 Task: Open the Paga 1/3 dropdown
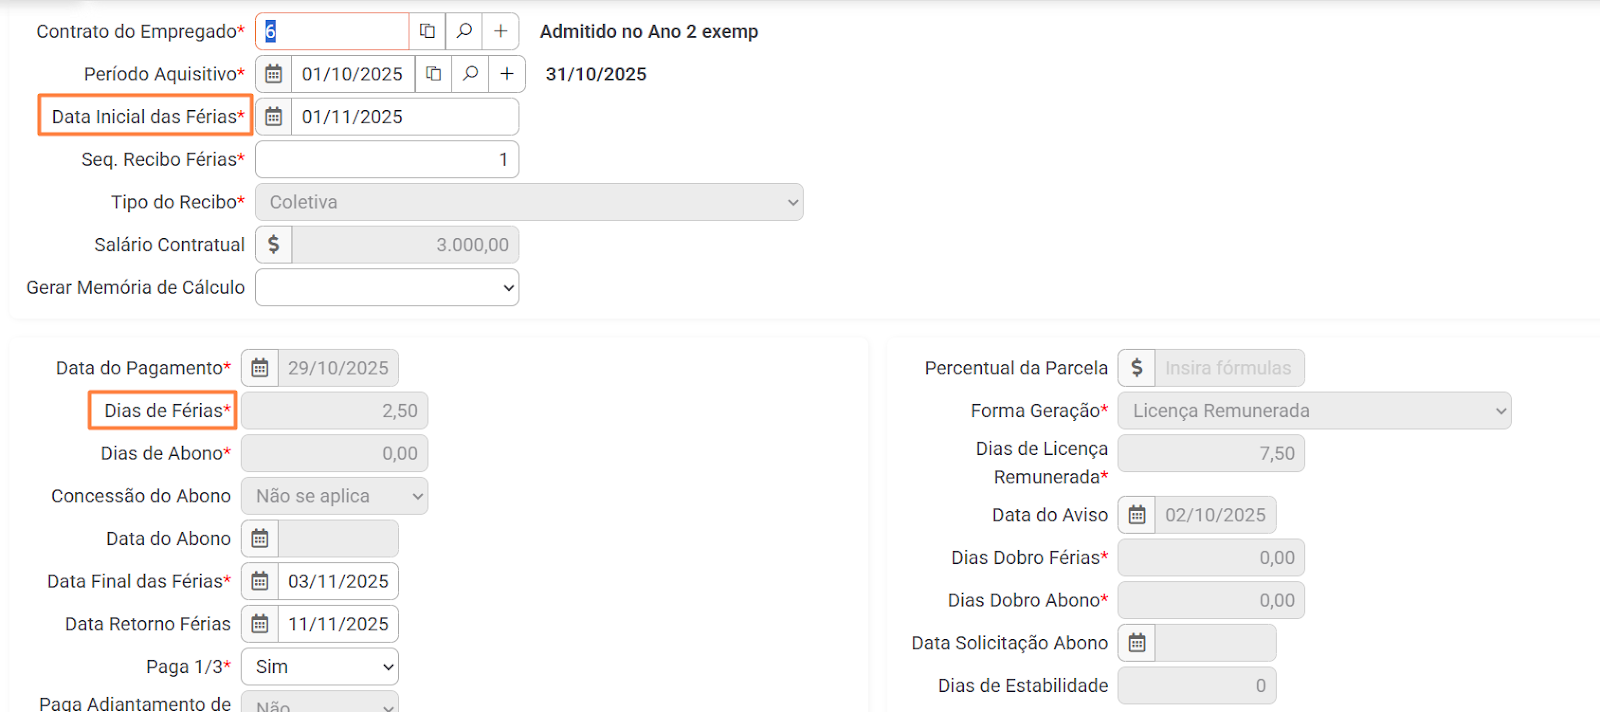320,667
